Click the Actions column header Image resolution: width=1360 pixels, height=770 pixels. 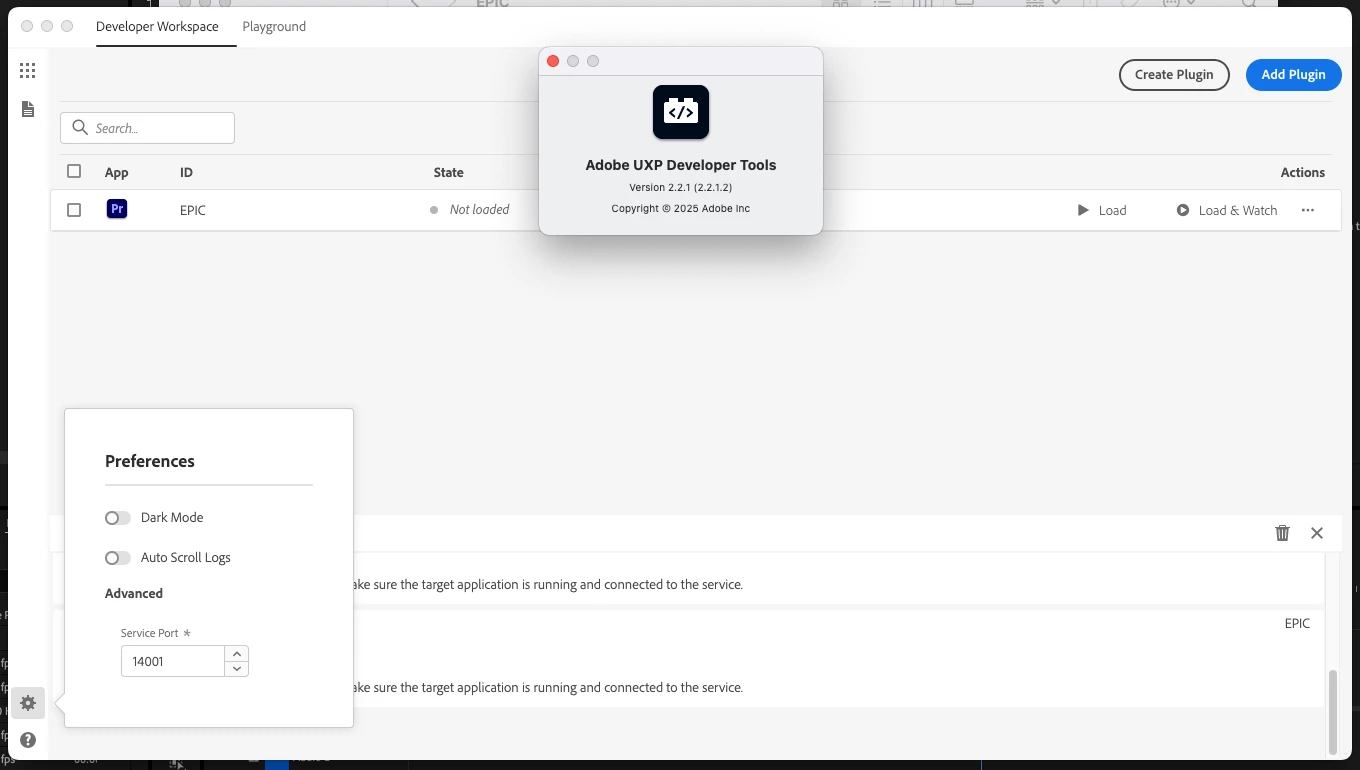(1303, 172)
